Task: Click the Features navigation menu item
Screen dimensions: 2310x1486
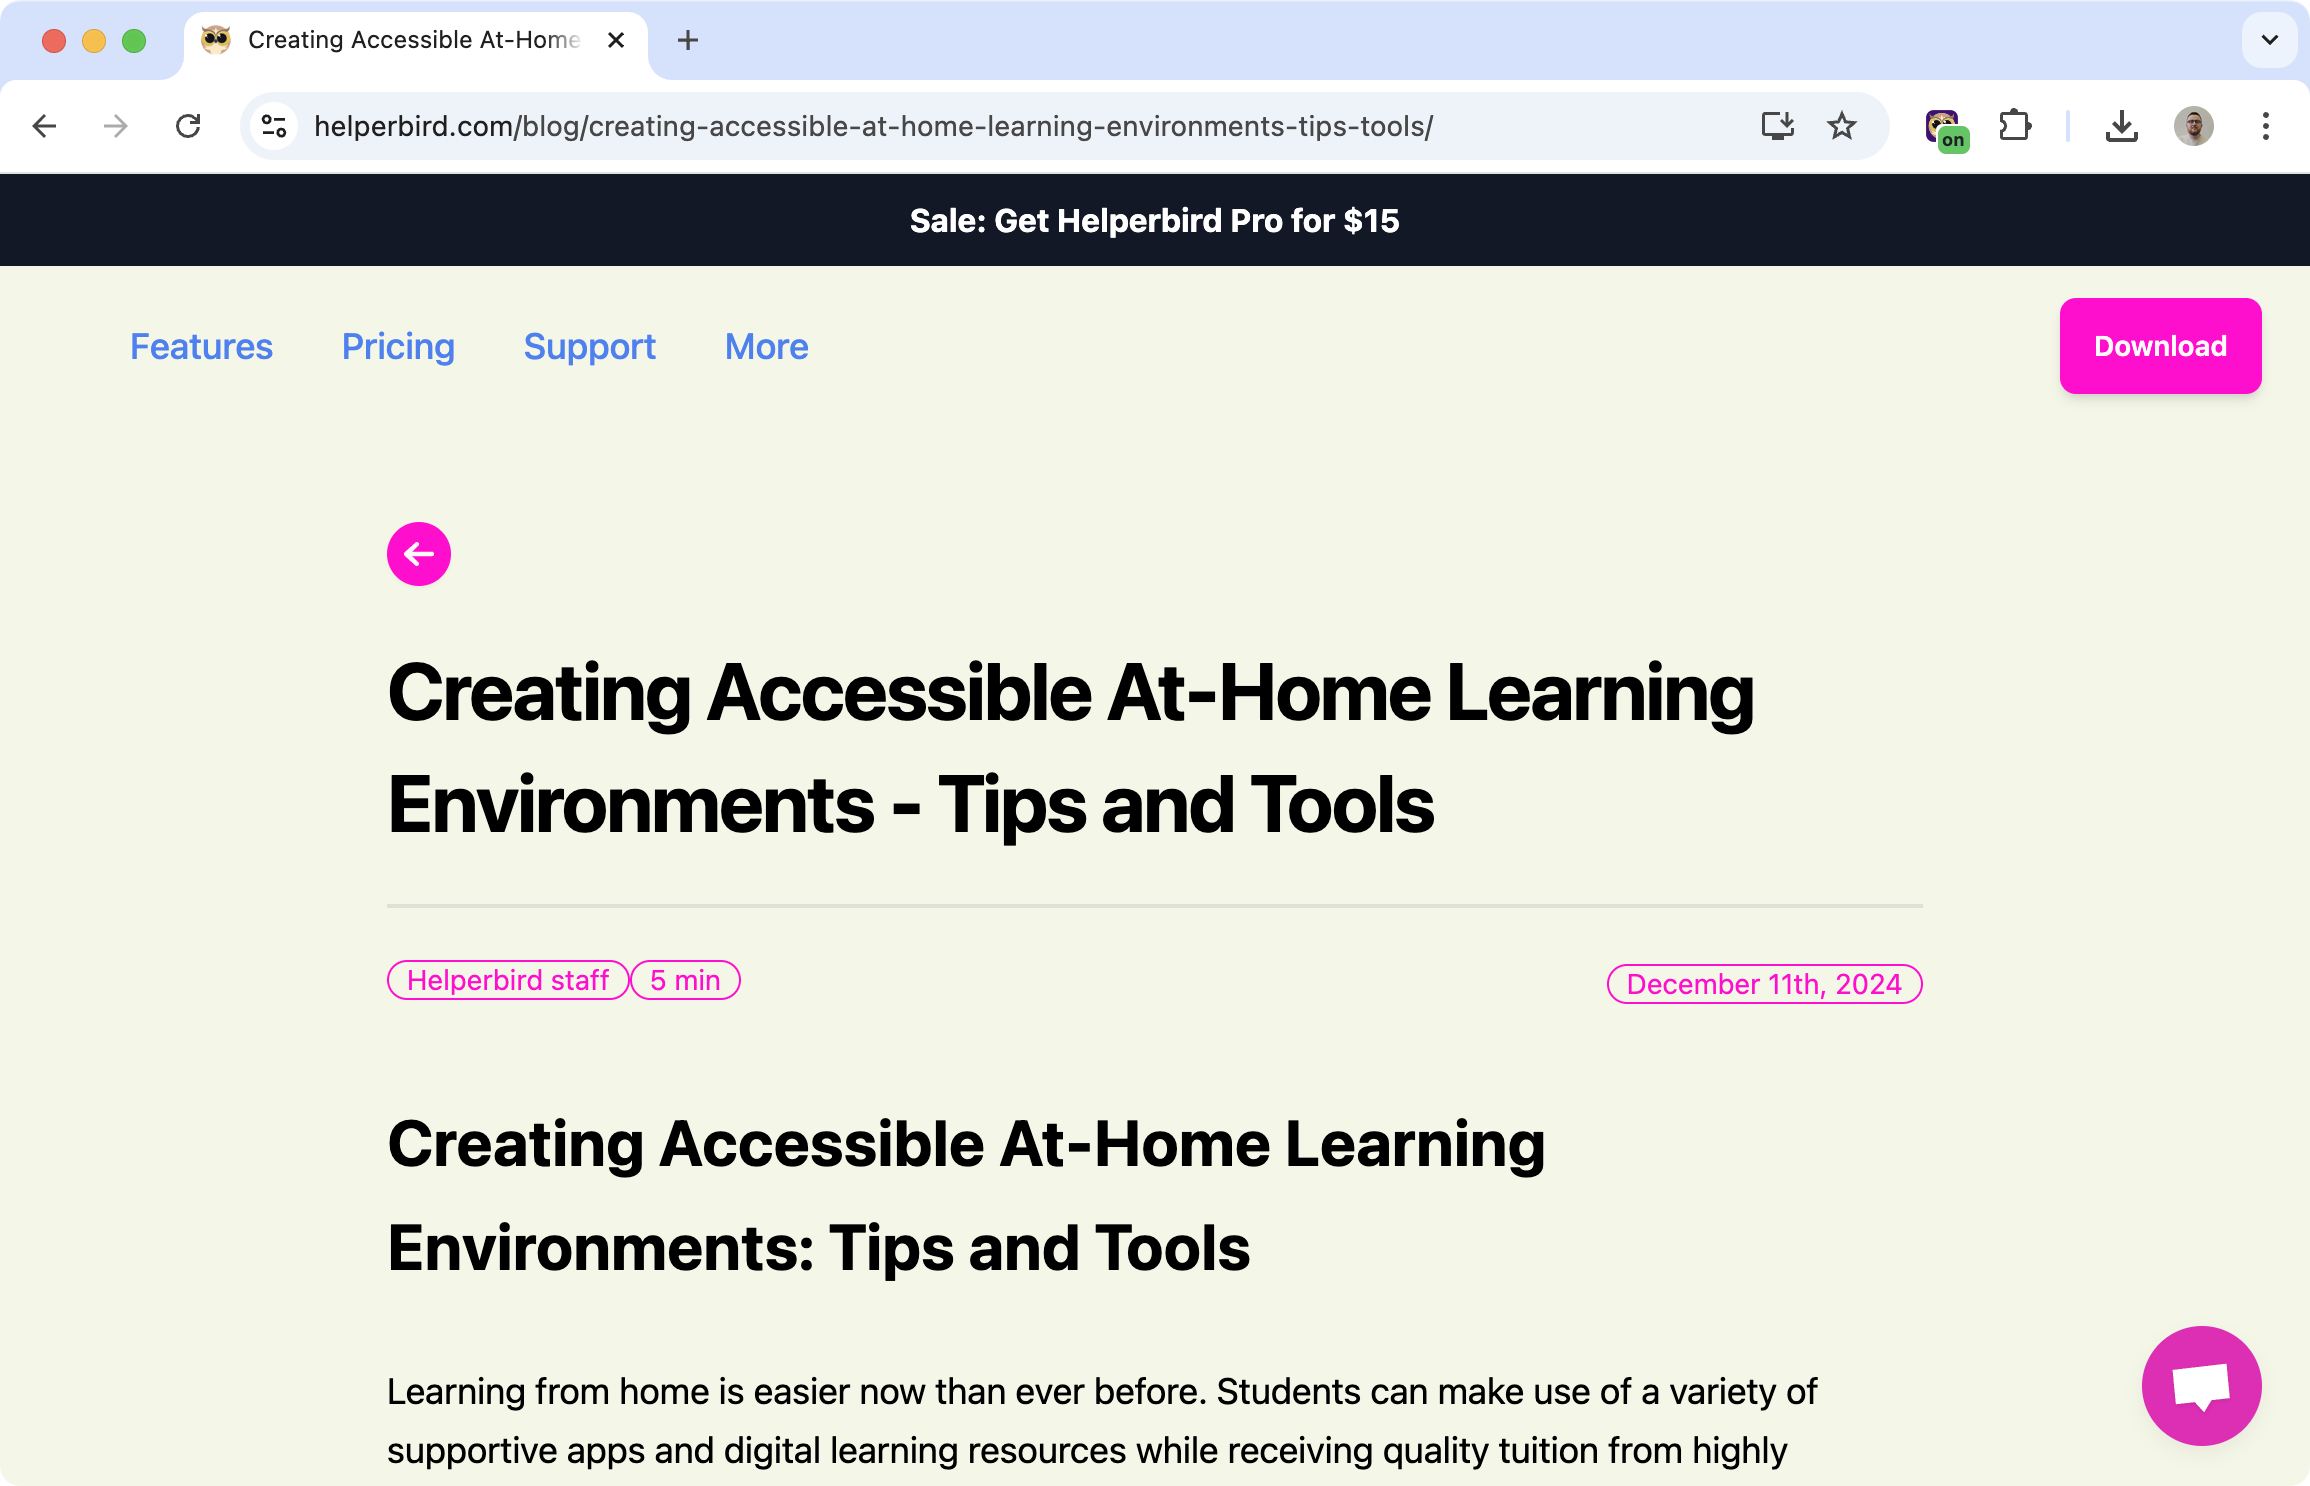Action: 200,347
